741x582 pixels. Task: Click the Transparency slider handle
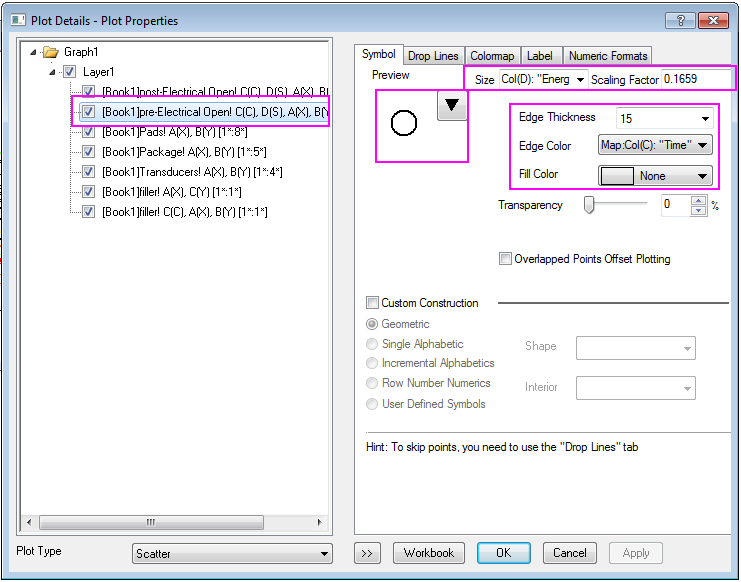[x=589, y=205]
